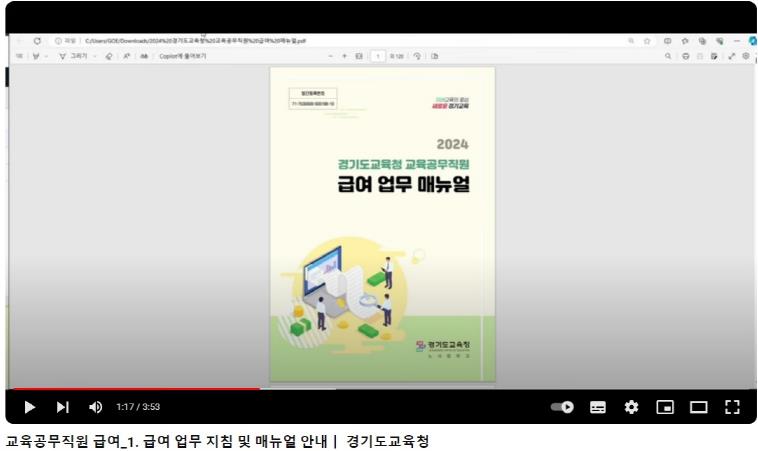The height and width of the screenshot is (451, 758).
Task: Toggle the autoplay switch
Action: [x=562, y=407]
